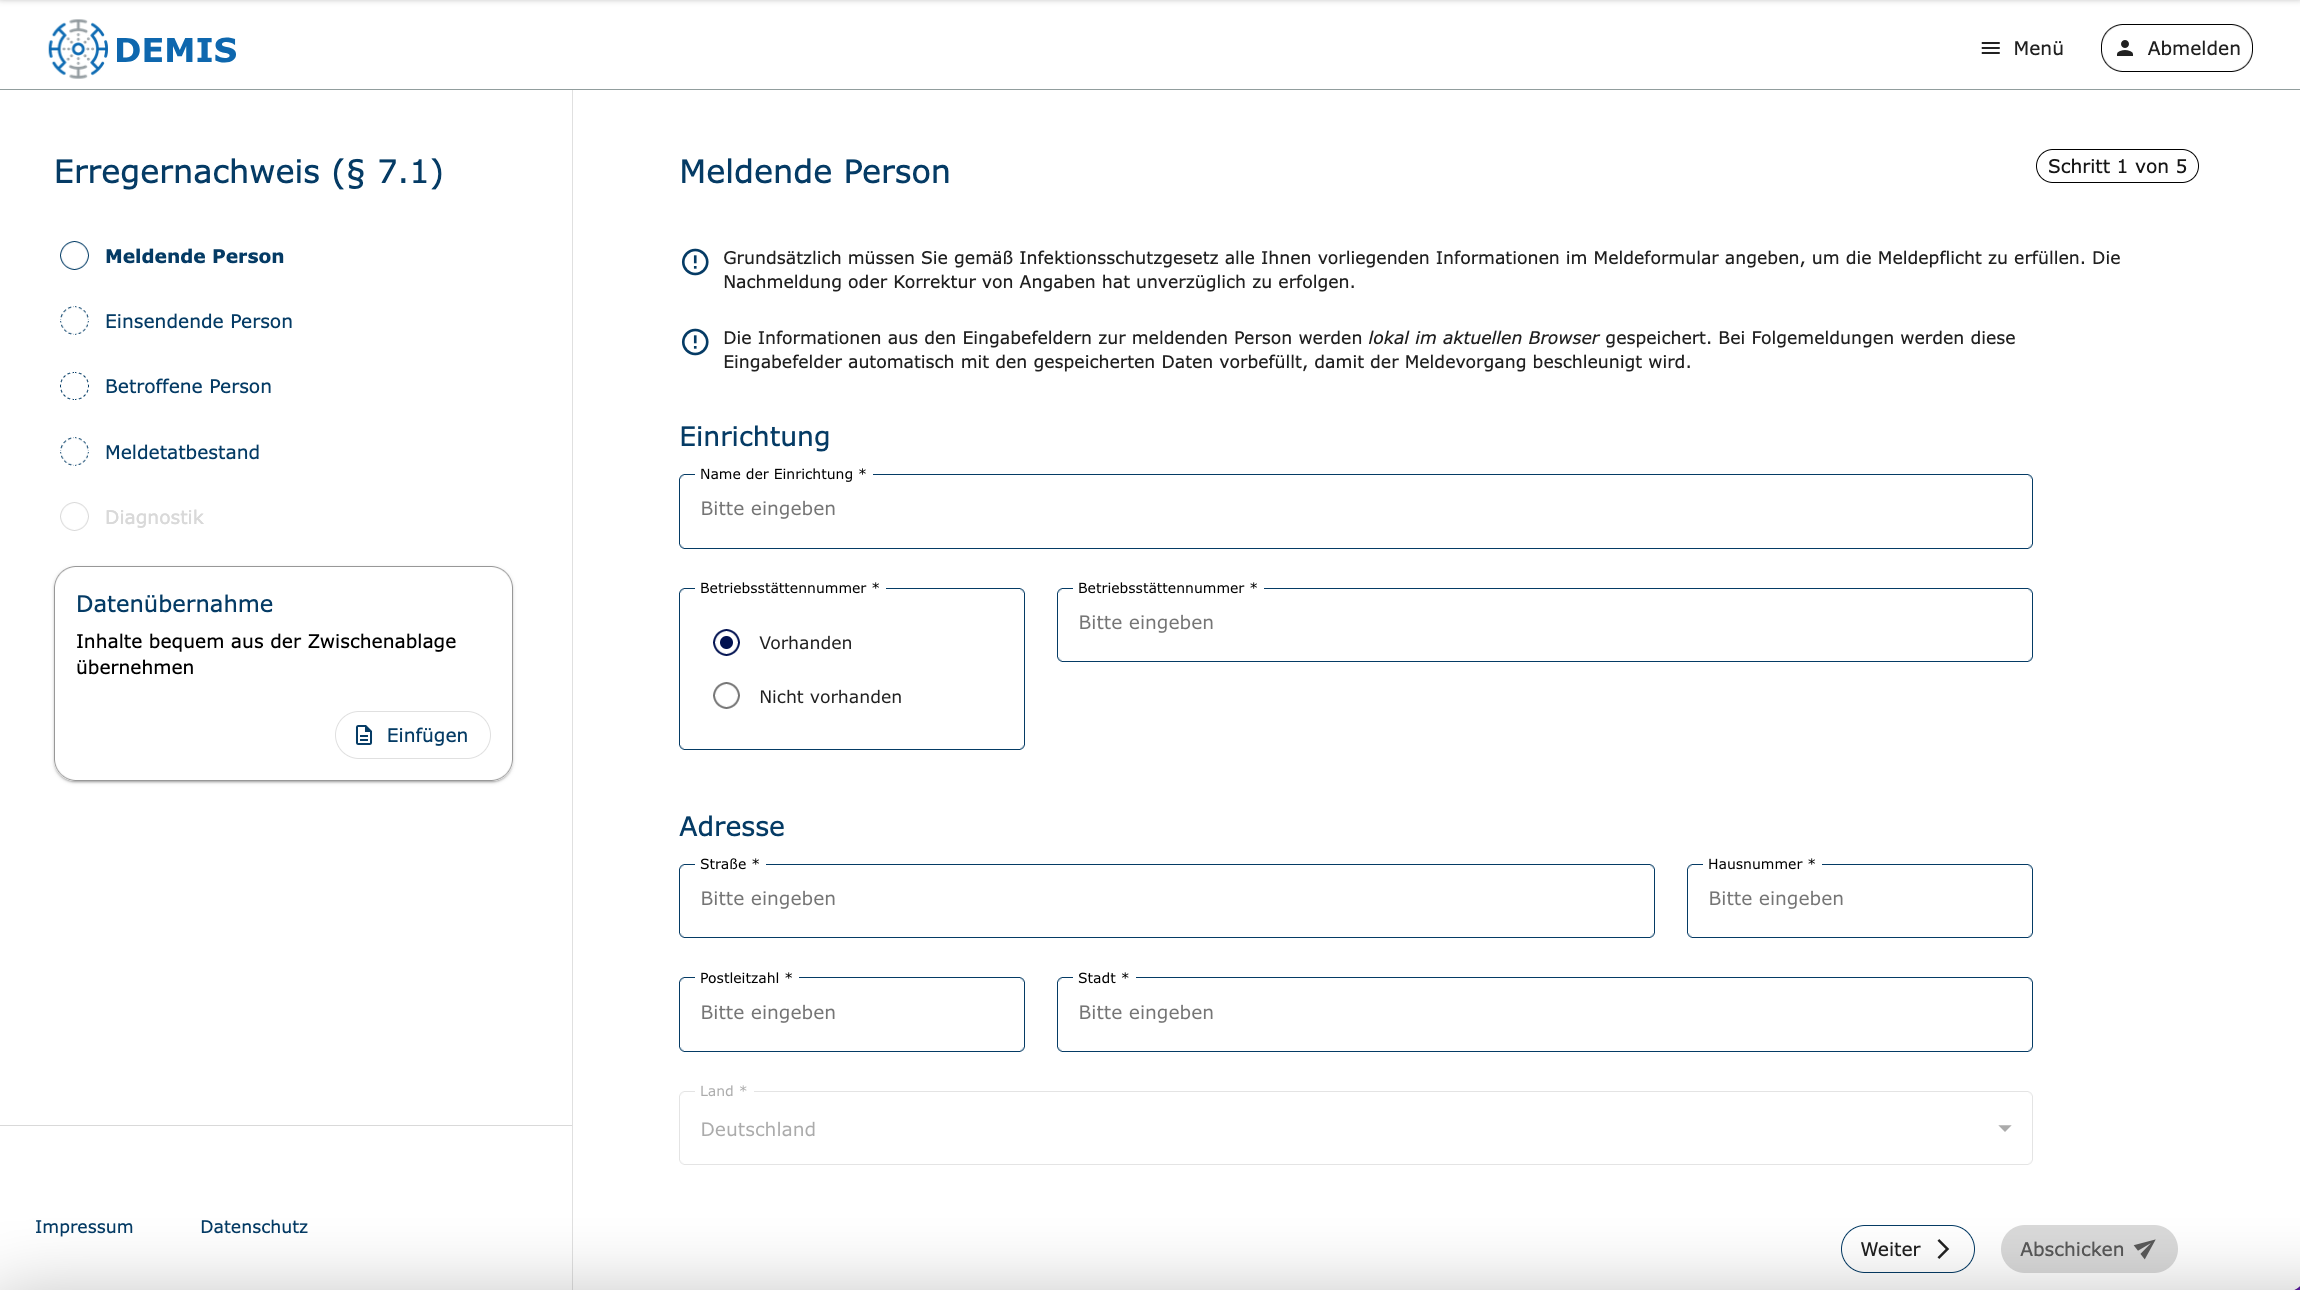2300x1290 pixels.
Task: Go to the Einsendende Person step
Action: [x=198, y=321]
